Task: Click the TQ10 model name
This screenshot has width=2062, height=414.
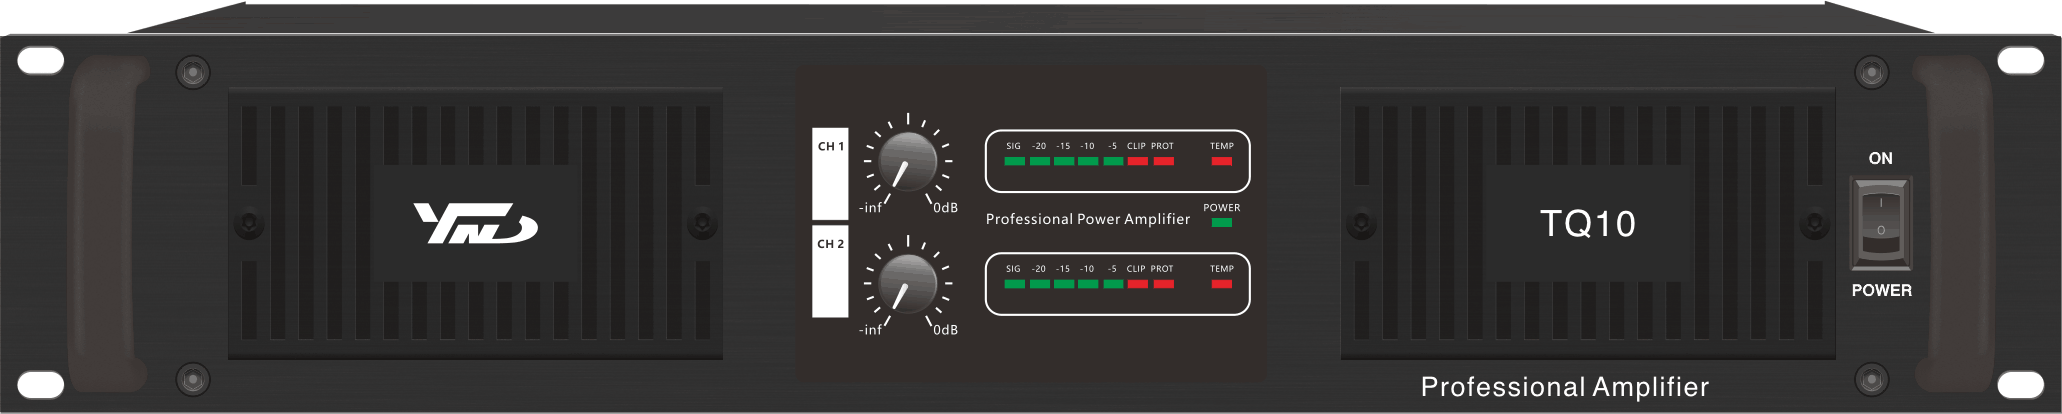Action: (1587, 224)
